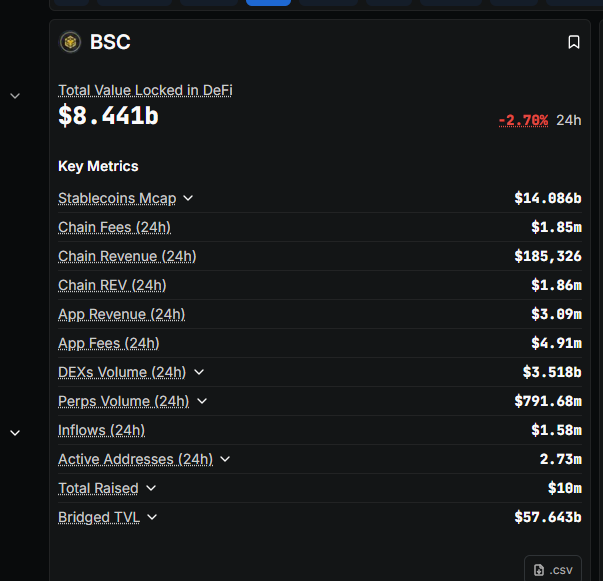Expand the Bridged TVL breakdown
Screen dimensions: 603x581
click(152, 517)
